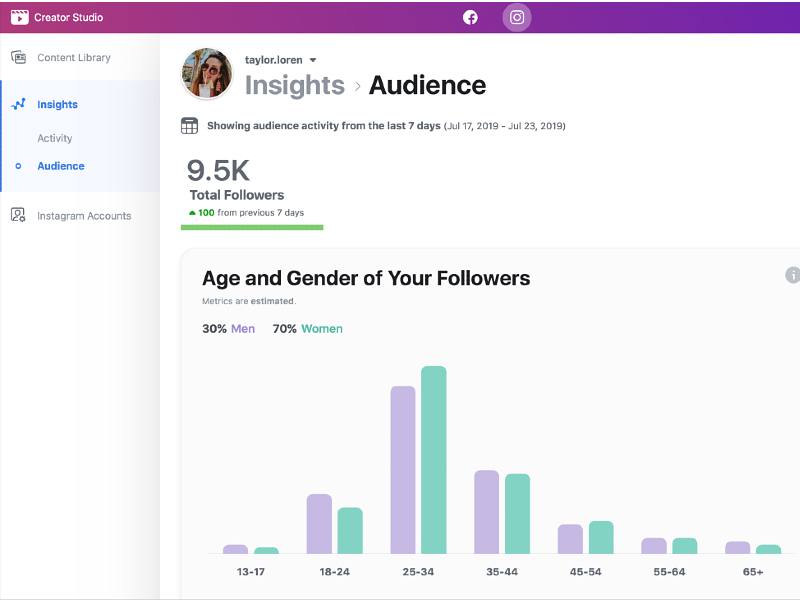Open the info icon on followers chart
This screenshot has height=600, width=800.
coord(792,275)
